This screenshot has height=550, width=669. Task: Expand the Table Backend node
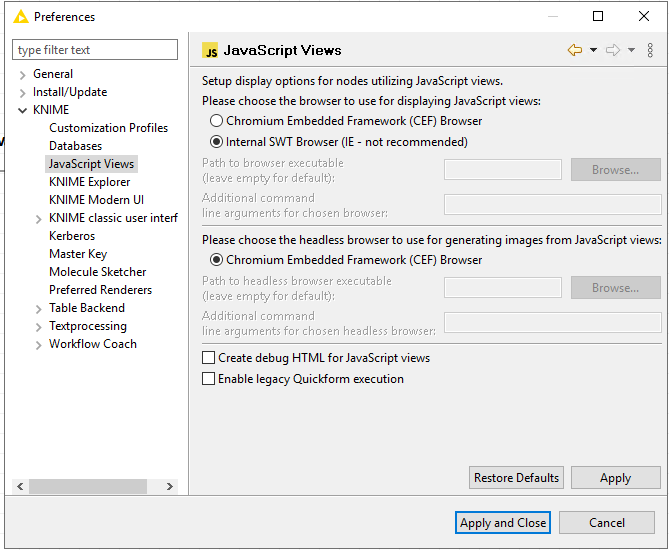click(x=38, y=309)
